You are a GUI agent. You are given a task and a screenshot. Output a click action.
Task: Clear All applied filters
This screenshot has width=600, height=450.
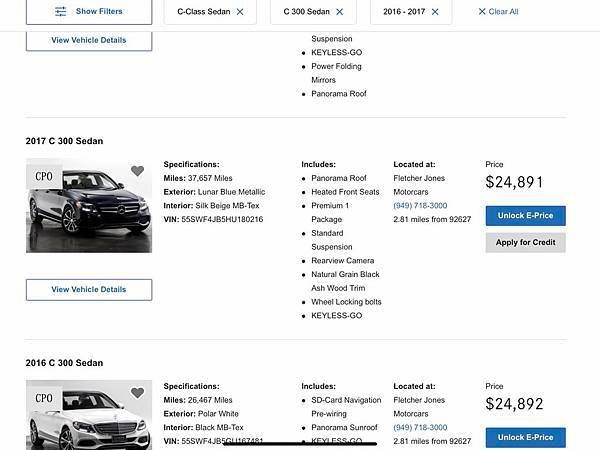tap(503, 11)
